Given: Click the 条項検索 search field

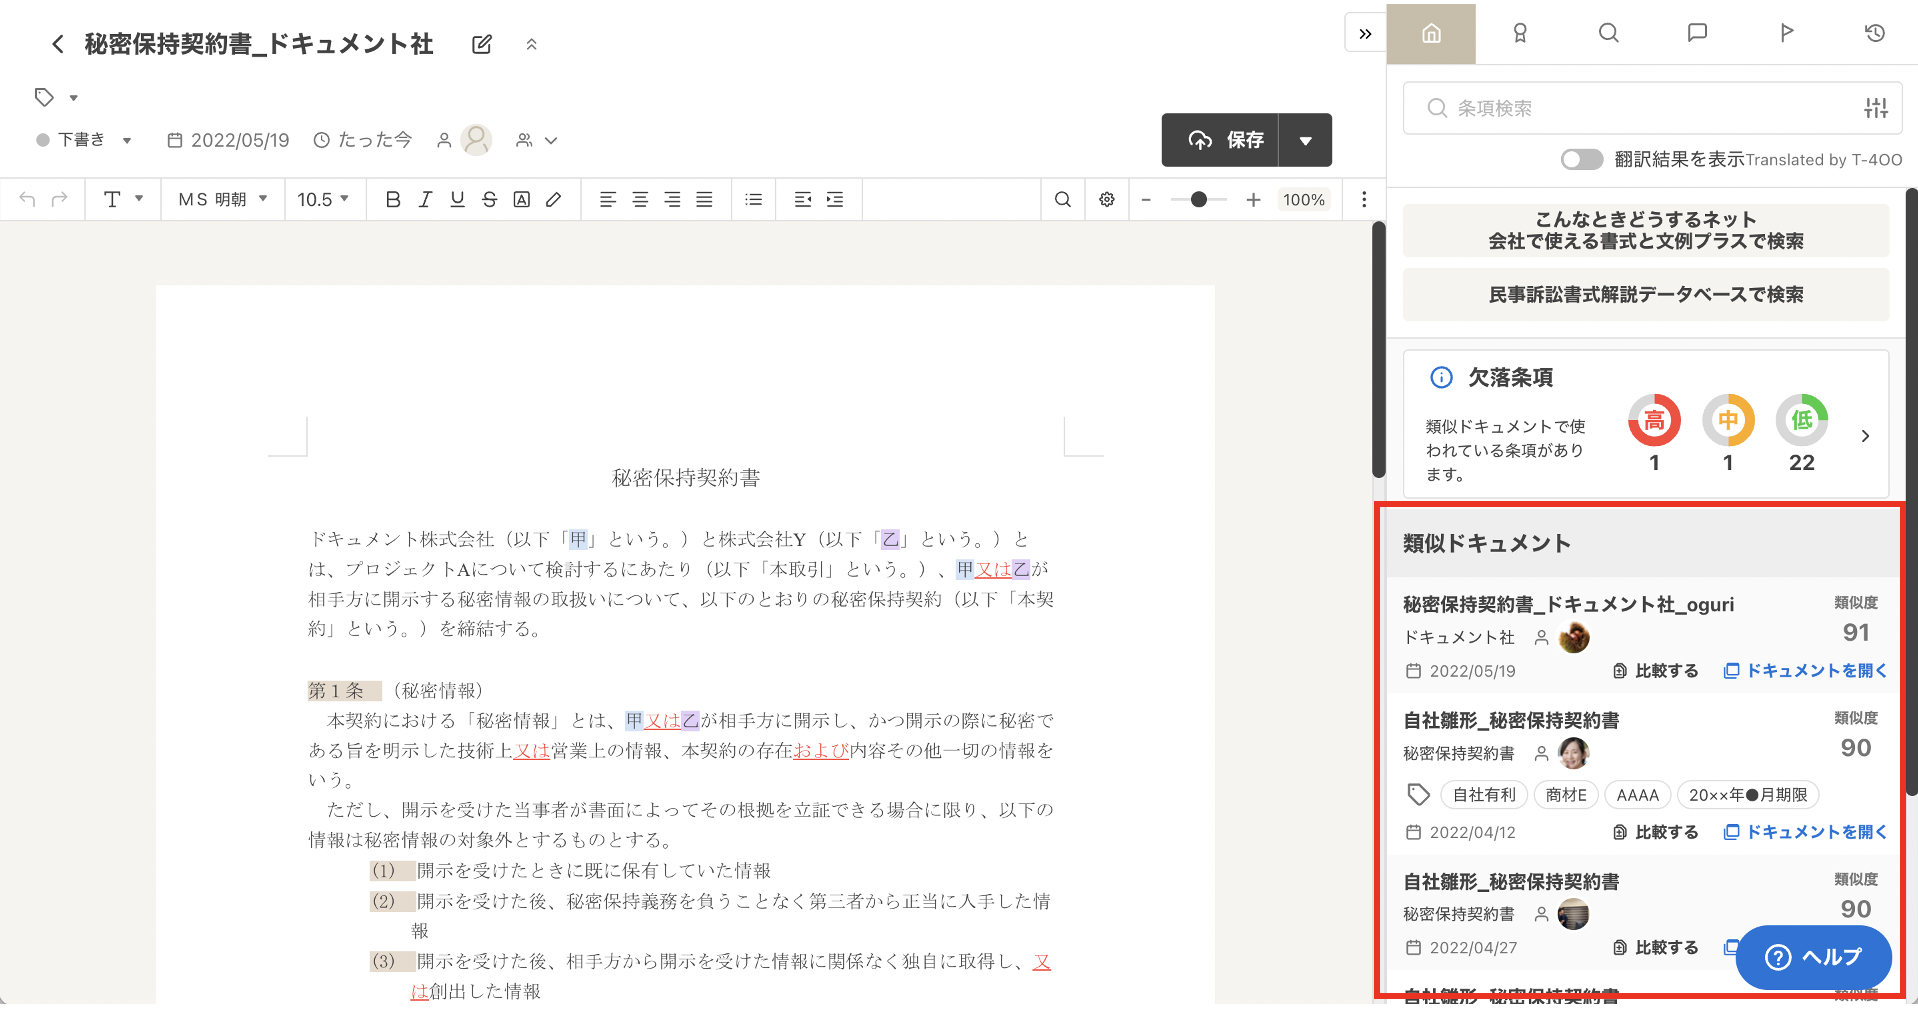Looking at the screenshot, I should point(1640,108).
